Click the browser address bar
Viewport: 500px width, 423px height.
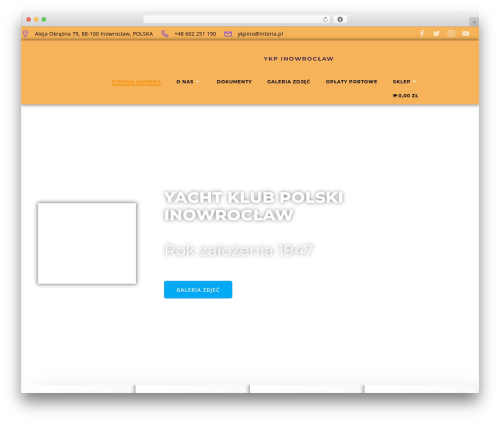coord(237,19)
